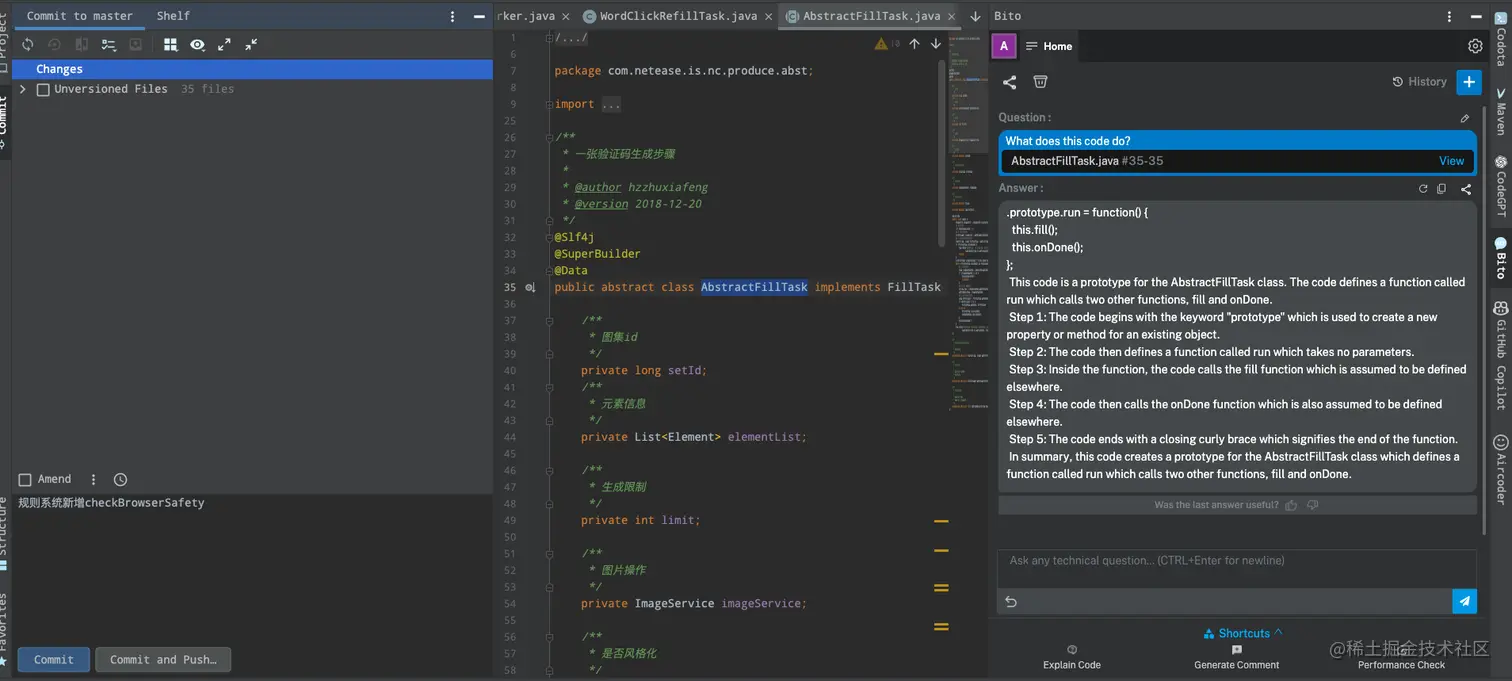This screenshot has width=1512, height=681.
Task: Select the Bito Home tab
Action: tap(1049, 46)
